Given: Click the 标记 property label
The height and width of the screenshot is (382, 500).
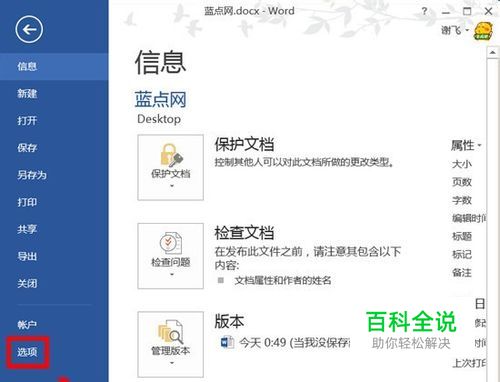Looking at the screenshot, I should click(462, 255).
